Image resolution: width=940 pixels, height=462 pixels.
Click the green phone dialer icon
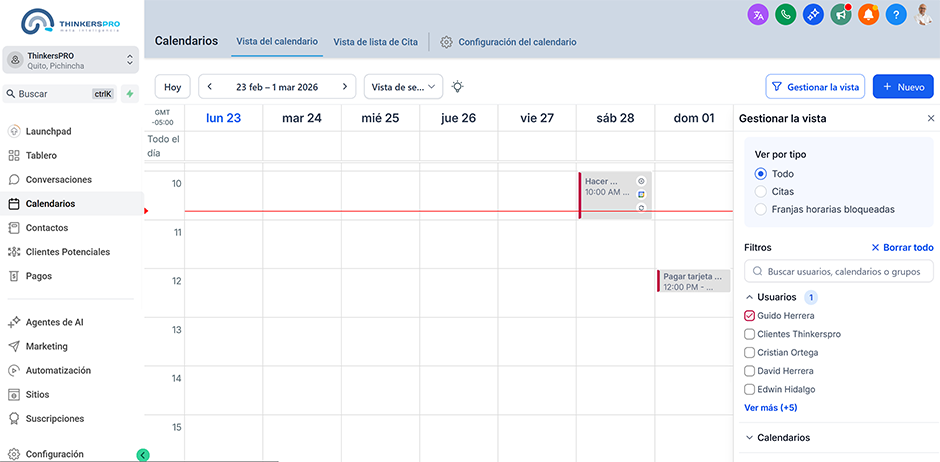coord(785,15)
